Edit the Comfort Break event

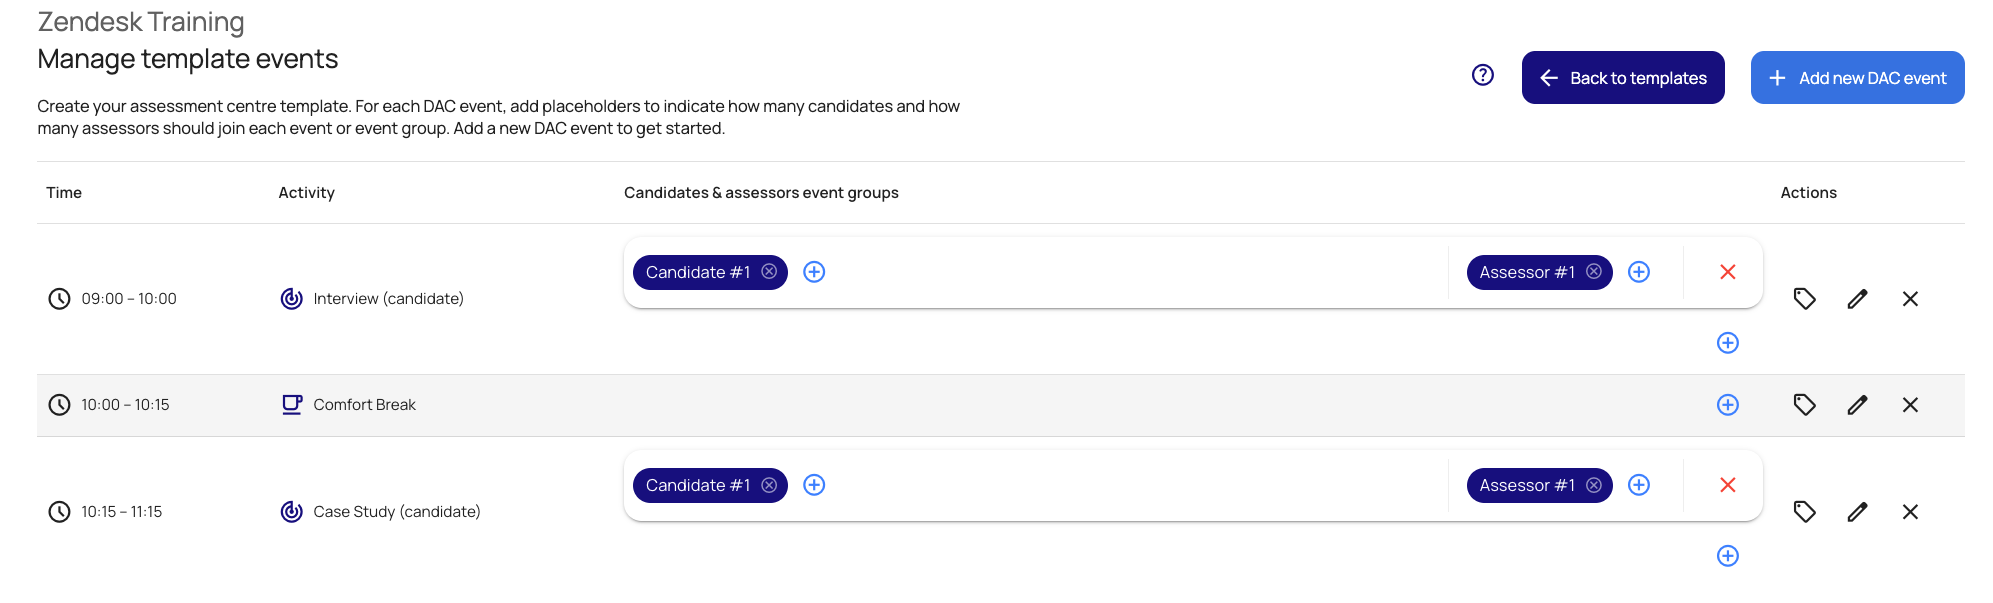[x=1857, y=405]
